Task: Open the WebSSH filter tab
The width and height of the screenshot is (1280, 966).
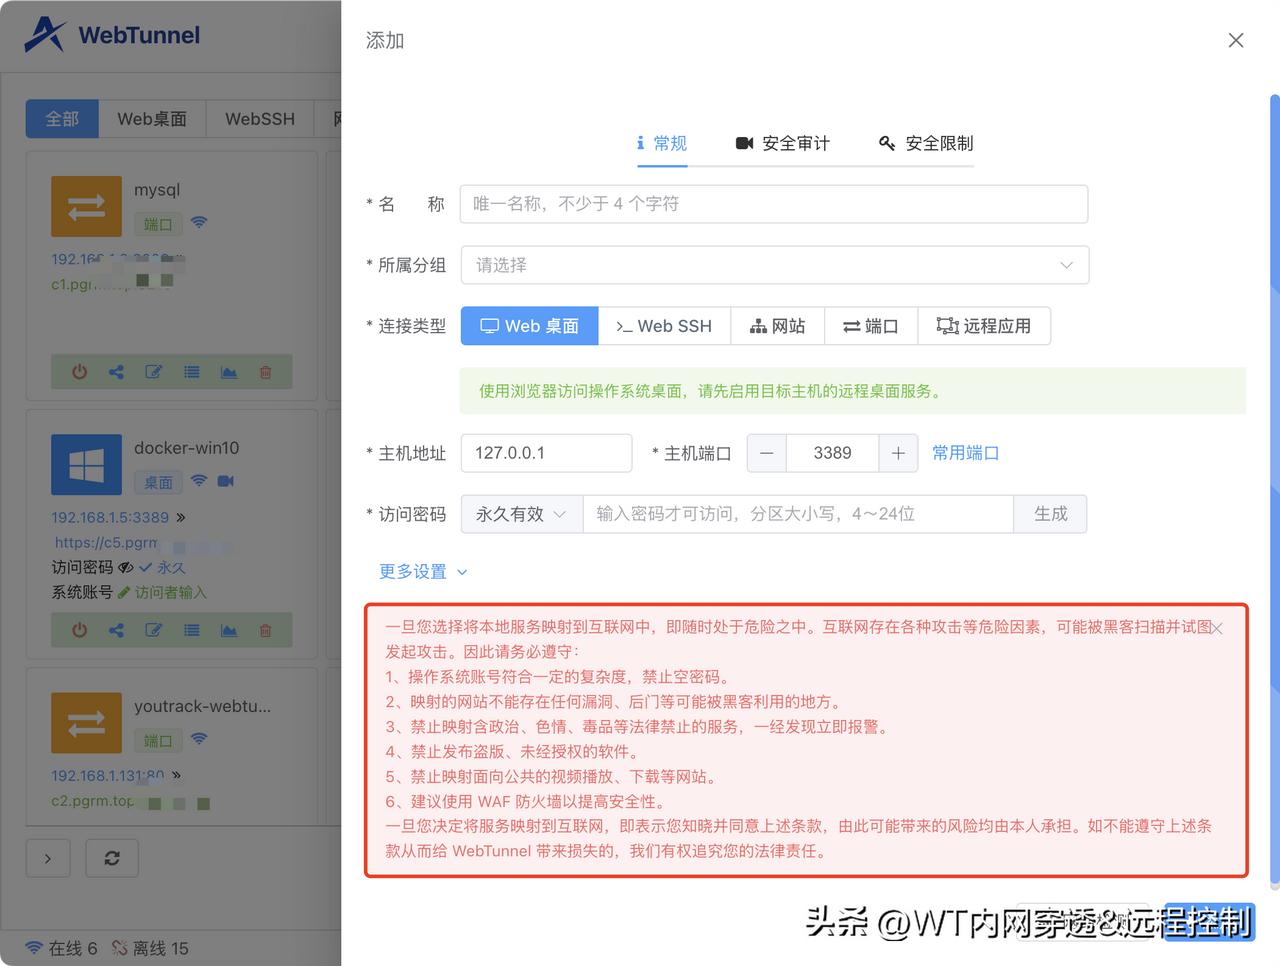Action: [x=259, y=118]
